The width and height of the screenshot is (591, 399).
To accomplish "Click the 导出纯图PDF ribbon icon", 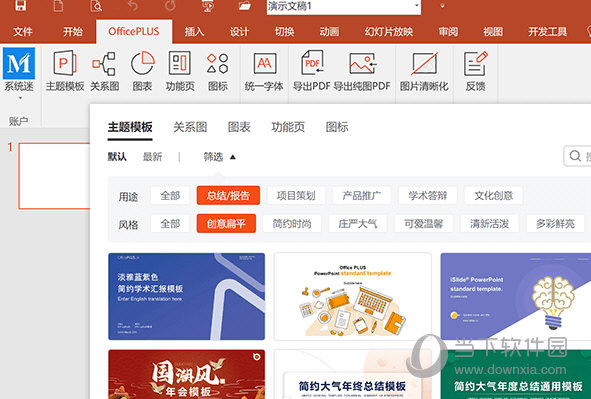I will tap(362, 71).
